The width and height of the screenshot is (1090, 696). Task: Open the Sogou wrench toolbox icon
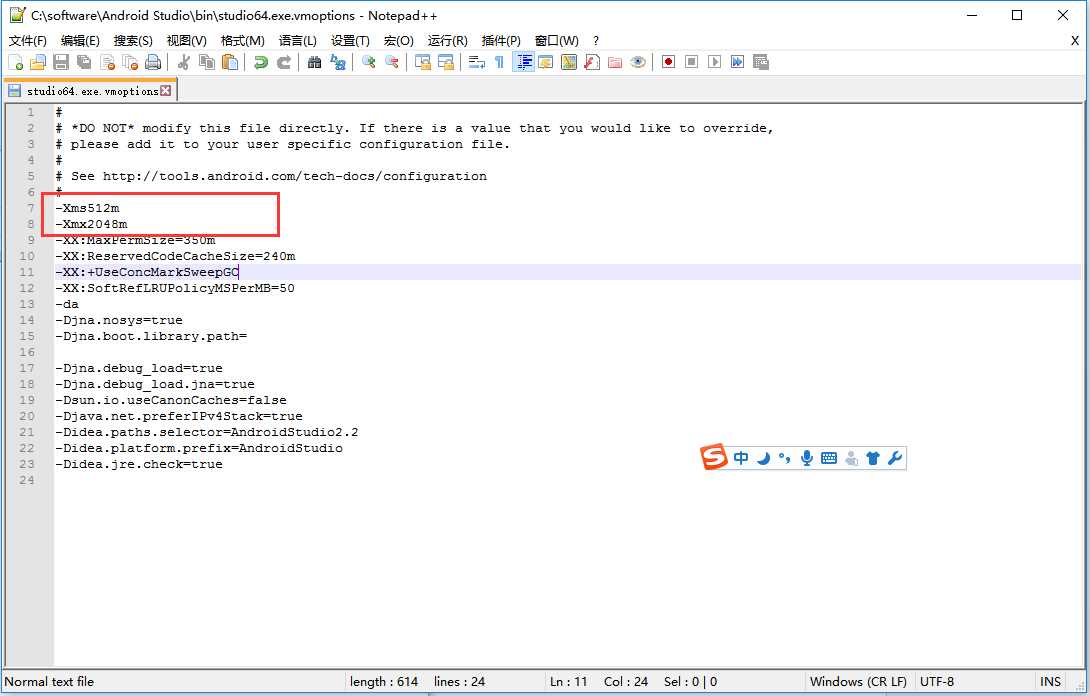pyautogui.click(x=895, y=458)
